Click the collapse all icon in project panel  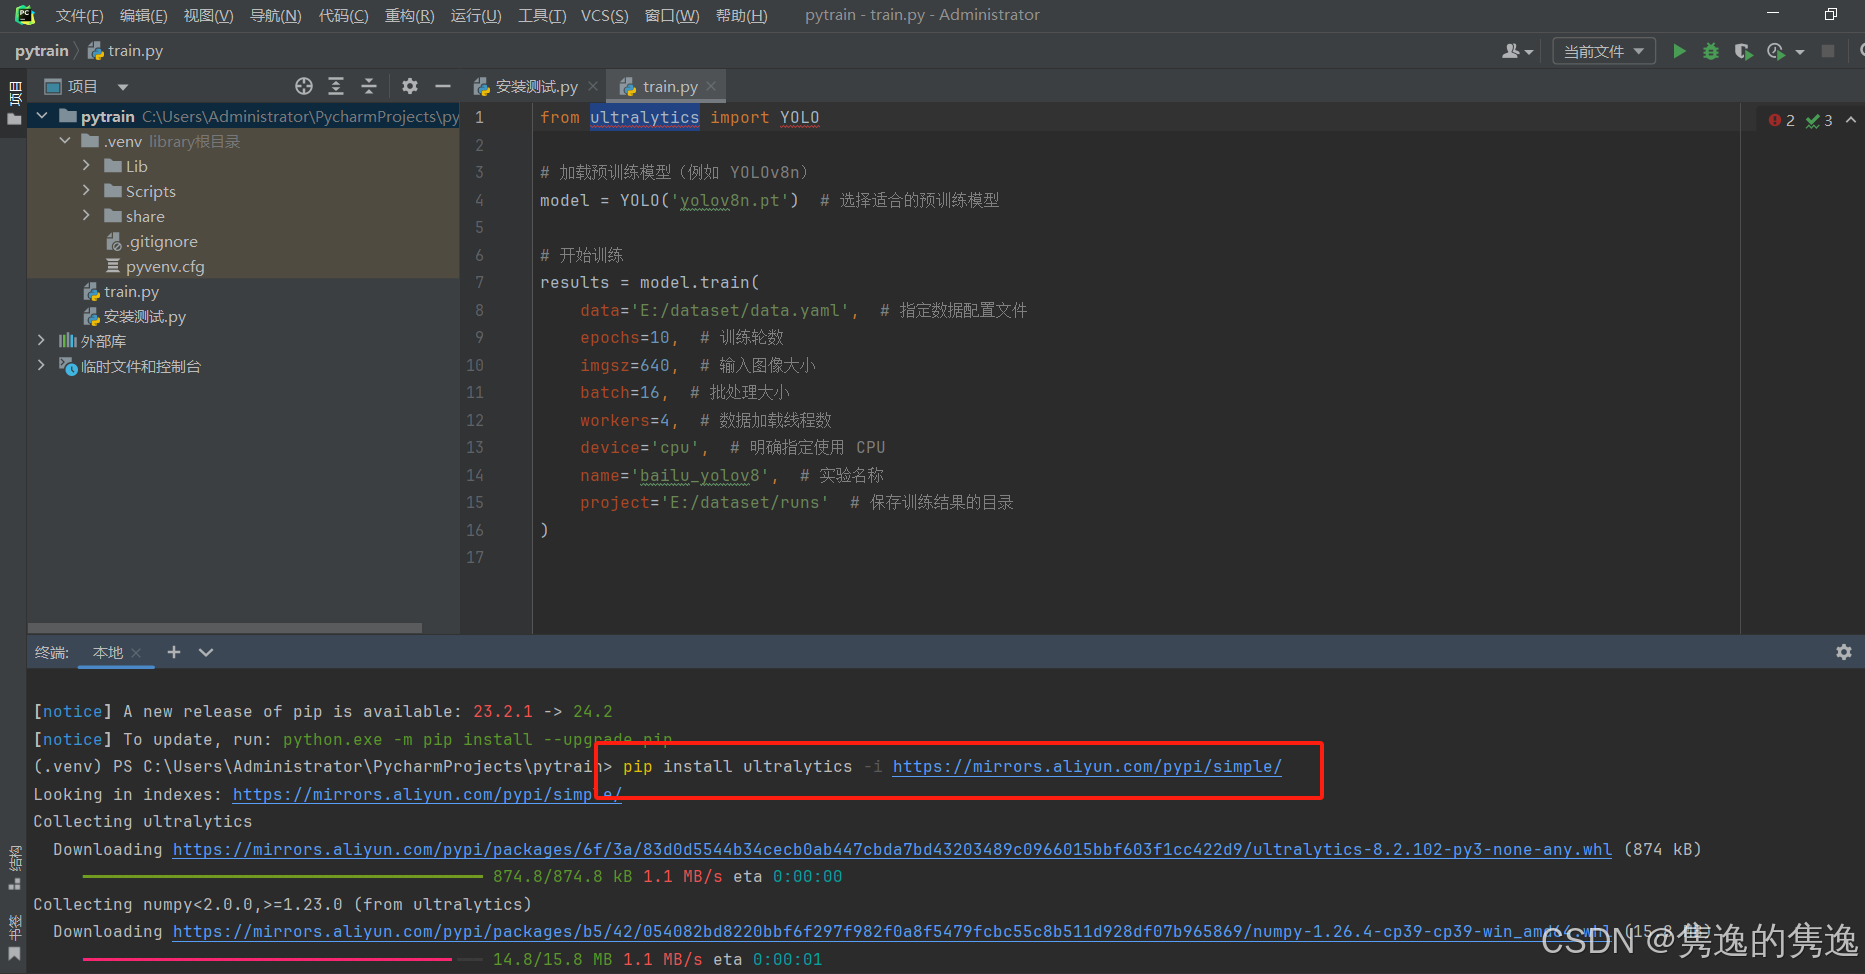tap(369, 86)
